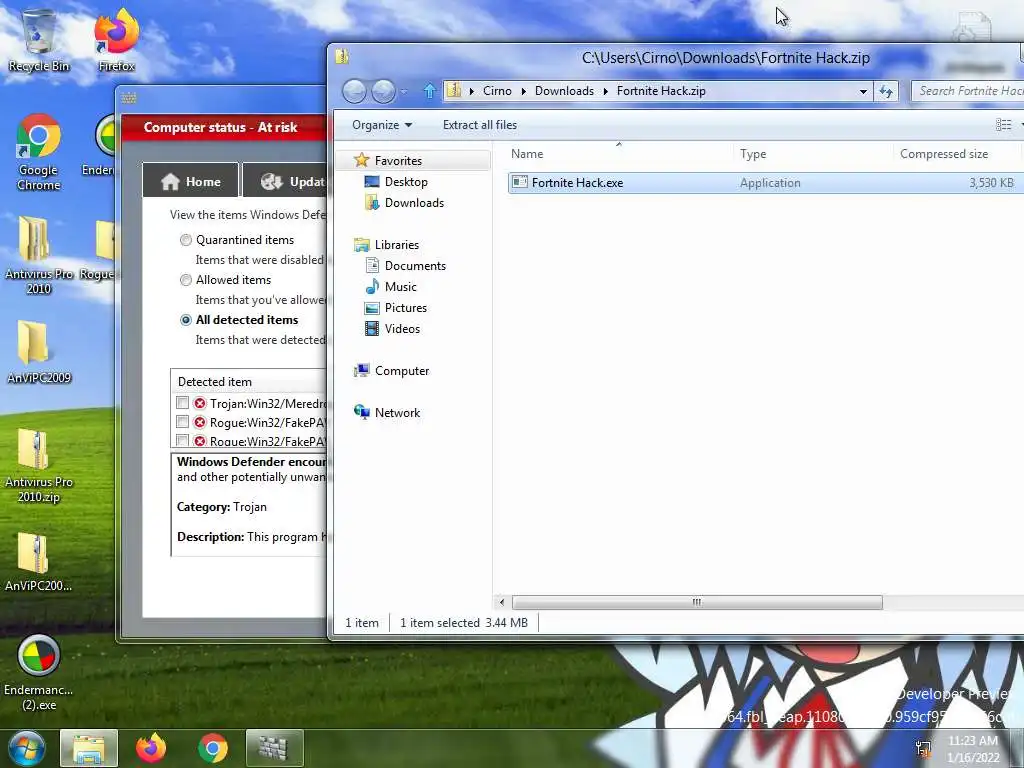Select the Allowed items radio button

[x=186, y=280]
